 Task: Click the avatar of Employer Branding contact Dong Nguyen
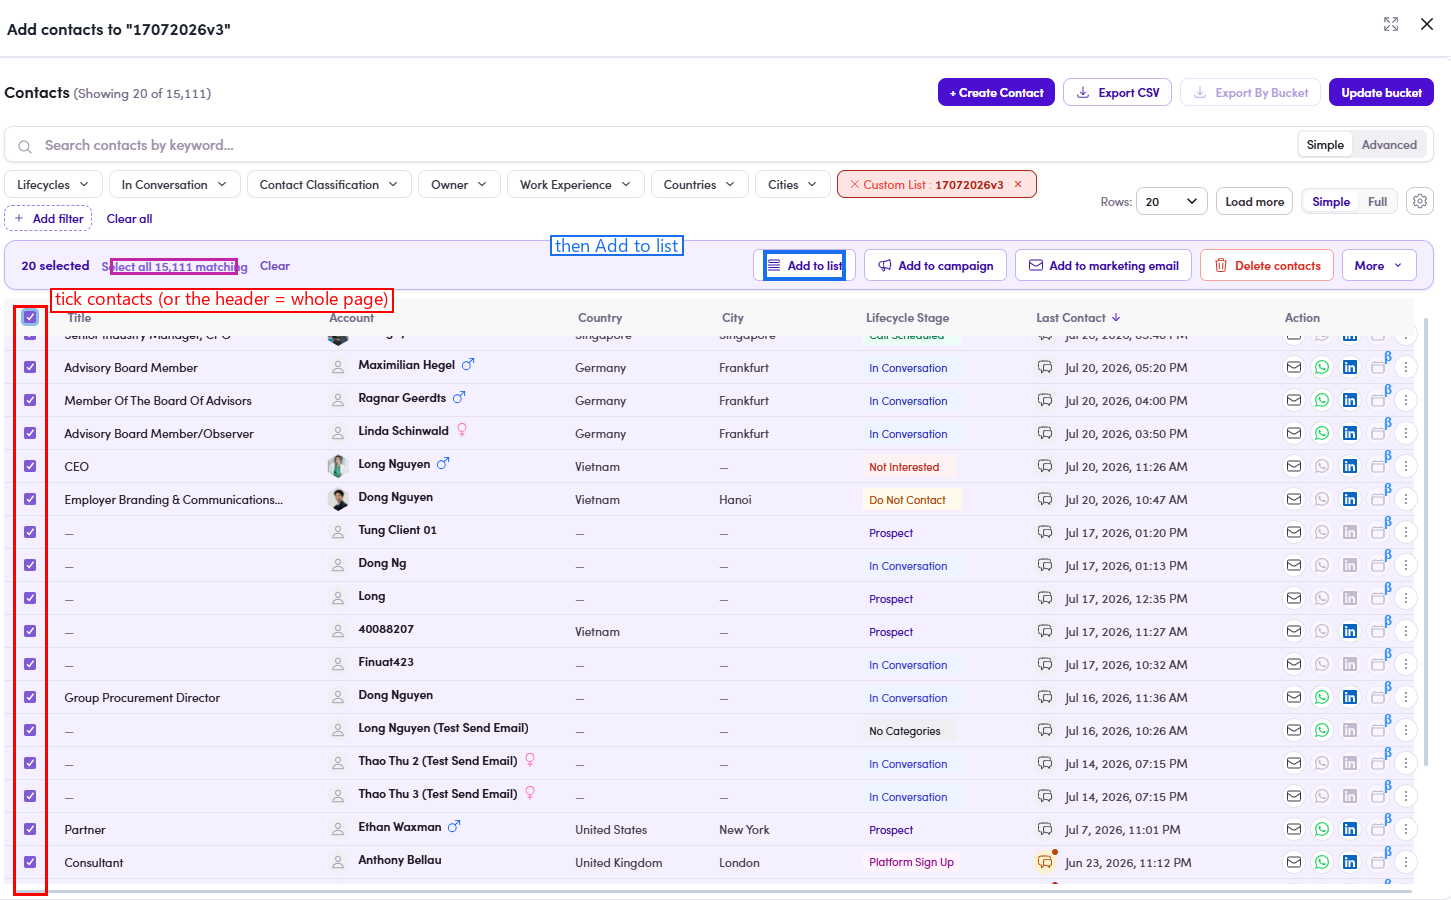[x=339, y=499]
